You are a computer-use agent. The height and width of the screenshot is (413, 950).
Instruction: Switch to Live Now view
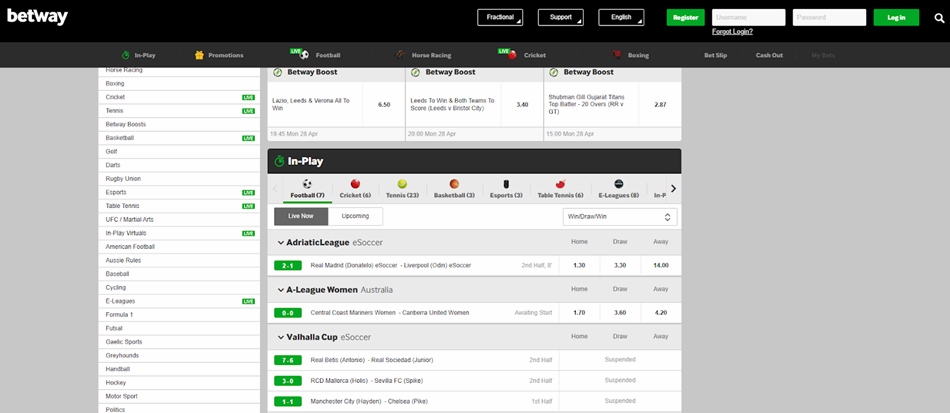(301, 216)
